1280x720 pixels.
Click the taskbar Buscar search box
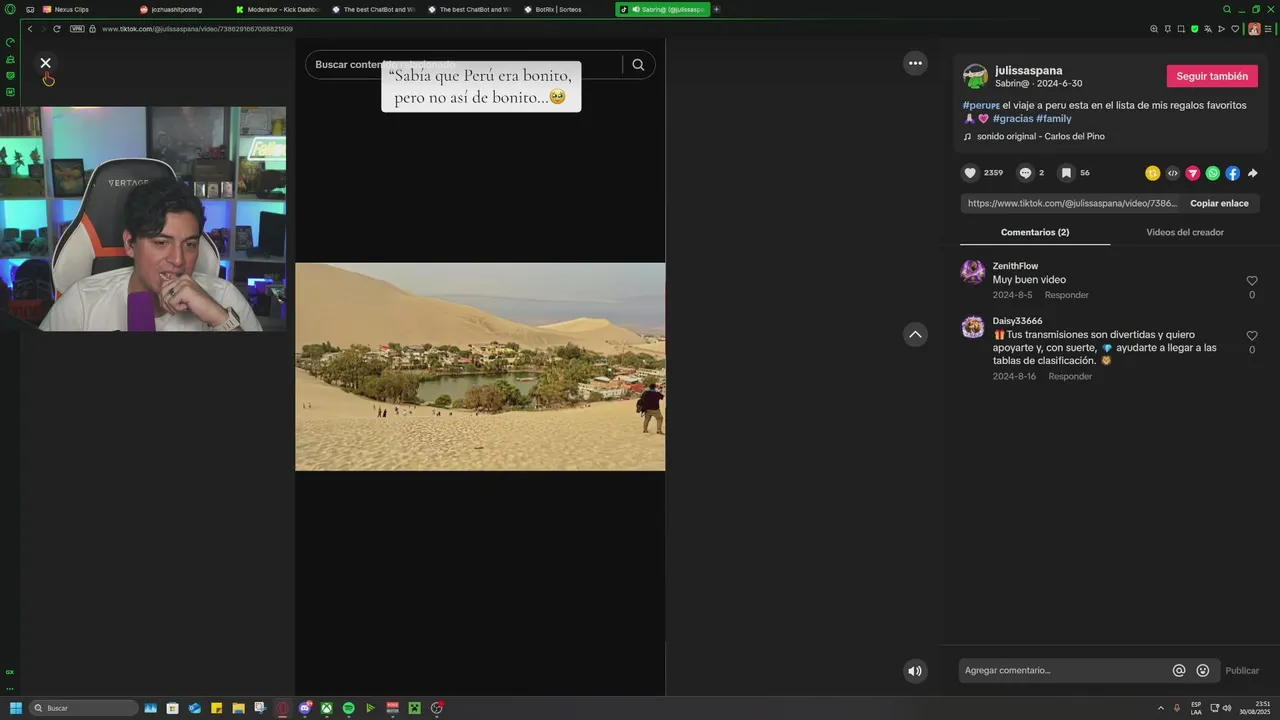coord(84,708)
